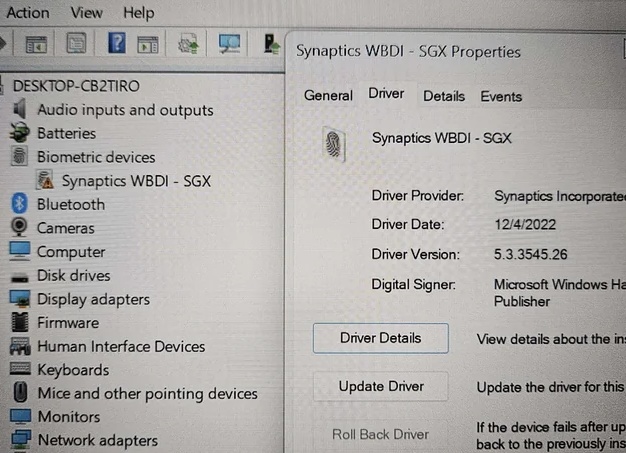Select the Driver tab
The image size is (626, 453).
(386, 94)
